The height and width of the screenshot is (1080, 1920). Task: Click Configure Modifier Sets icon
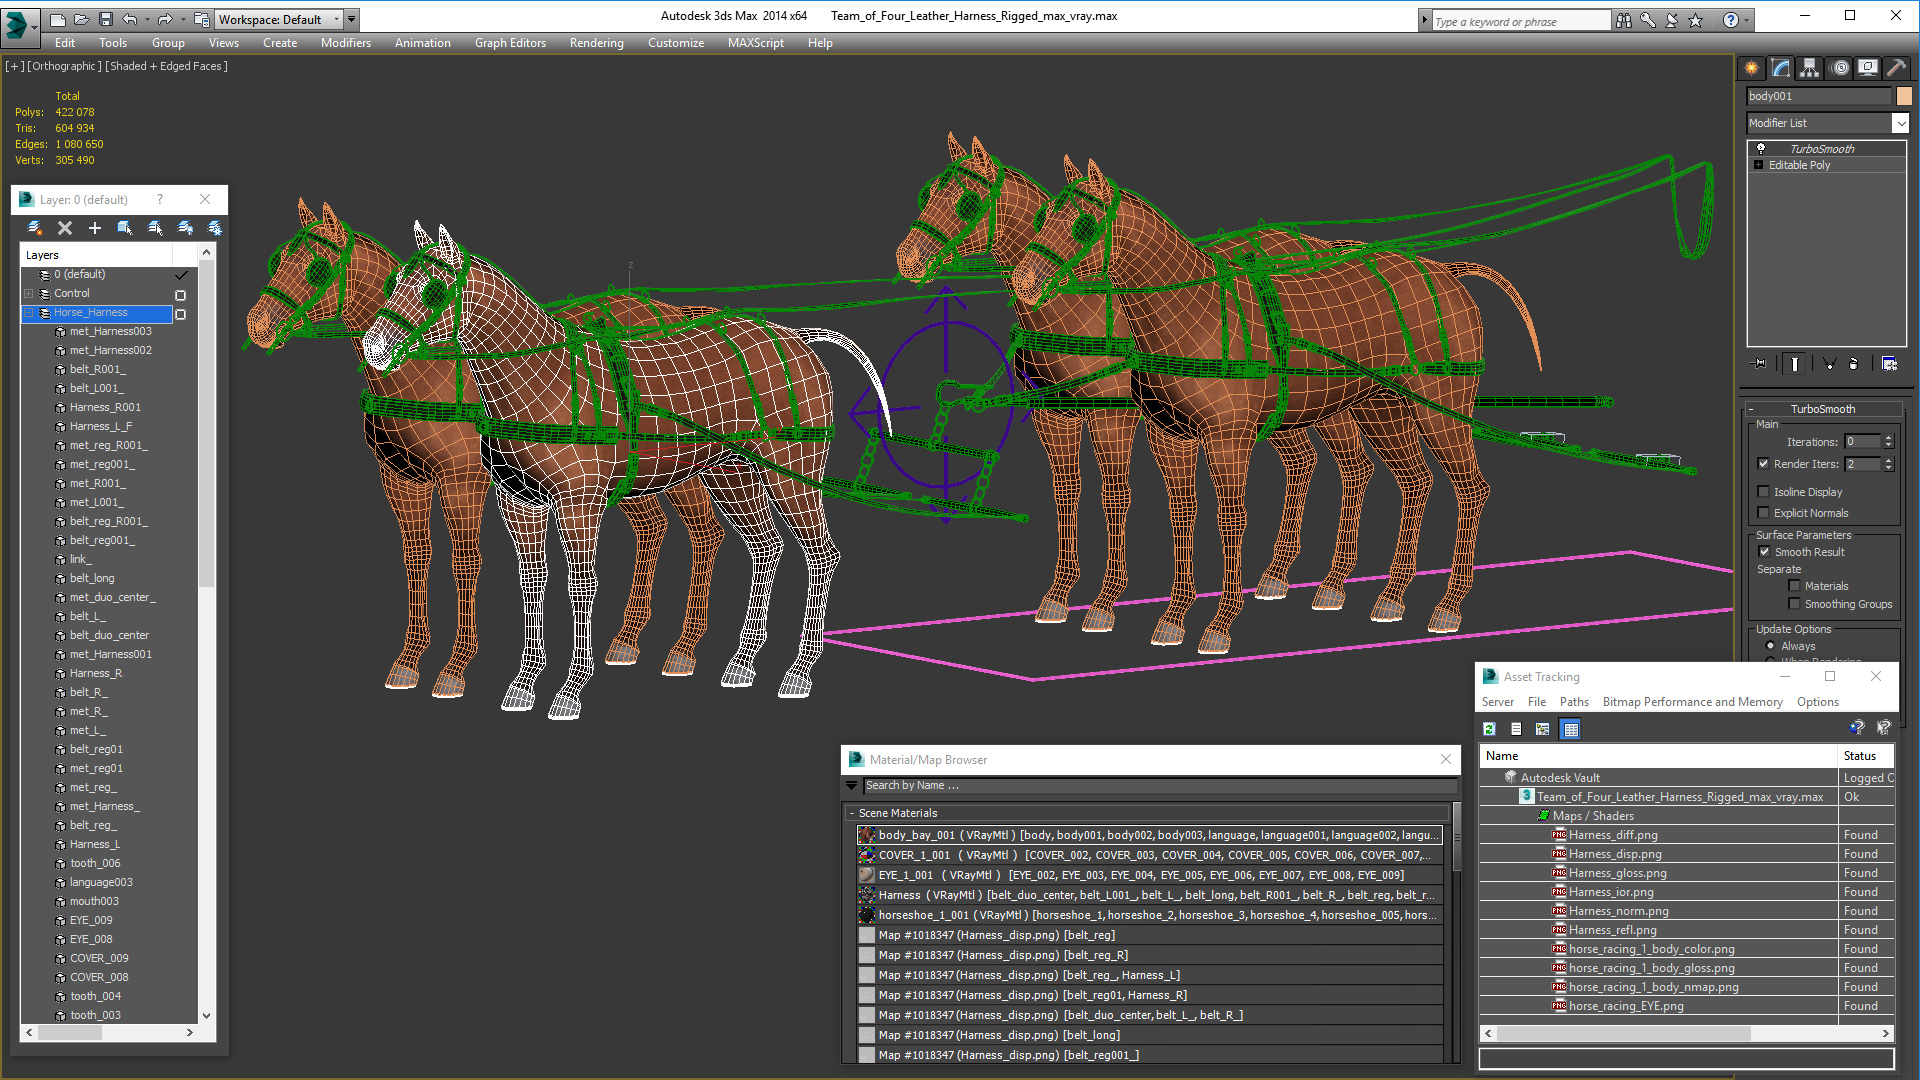pos(1889,364)
